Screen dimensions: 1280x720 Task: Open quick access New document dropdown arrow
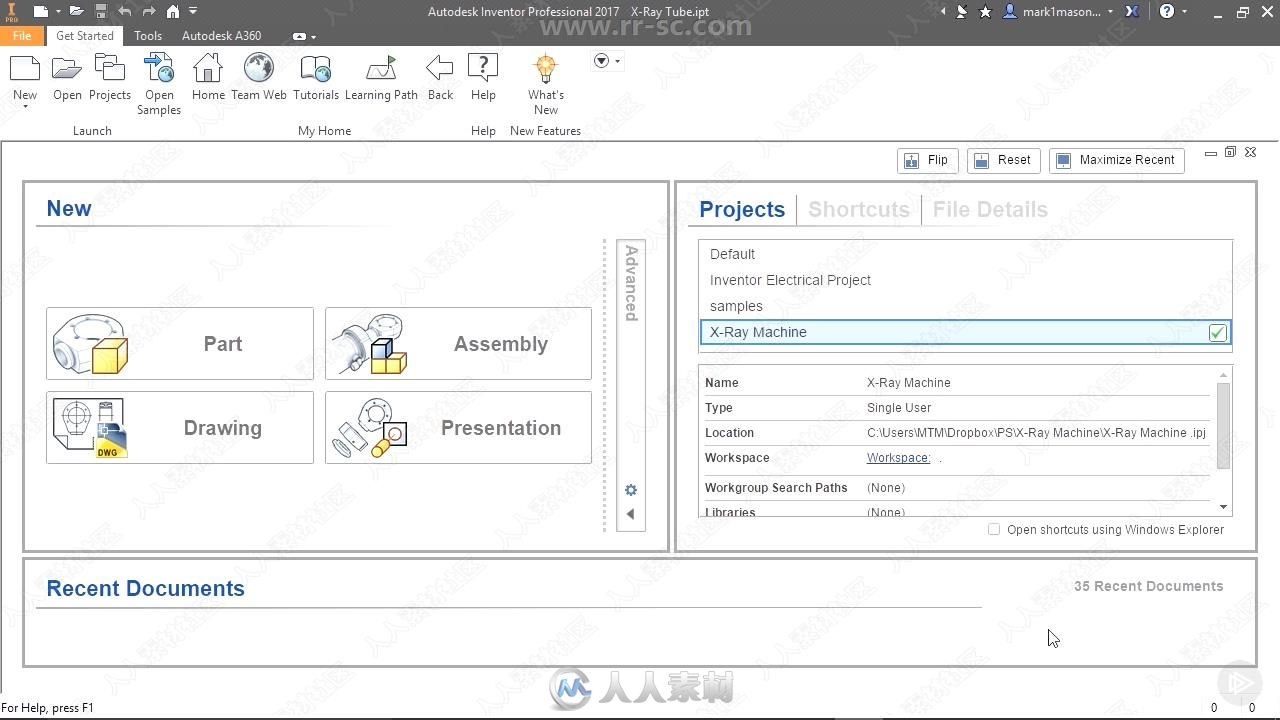[x=58, y=12]
